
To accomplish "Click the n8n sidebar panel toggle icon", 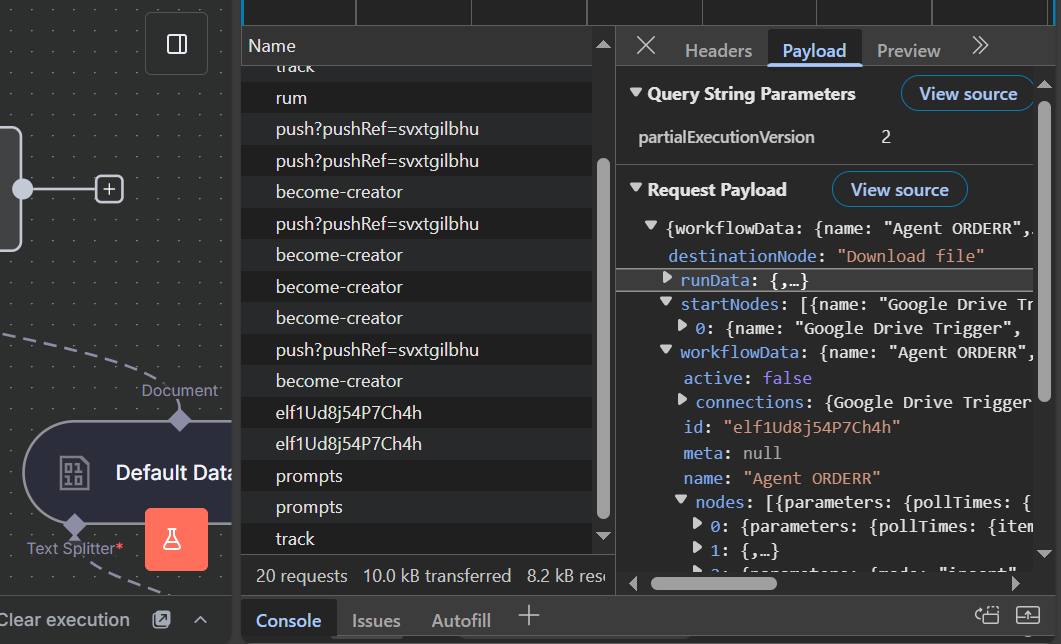I will click(x=177, y=44).
